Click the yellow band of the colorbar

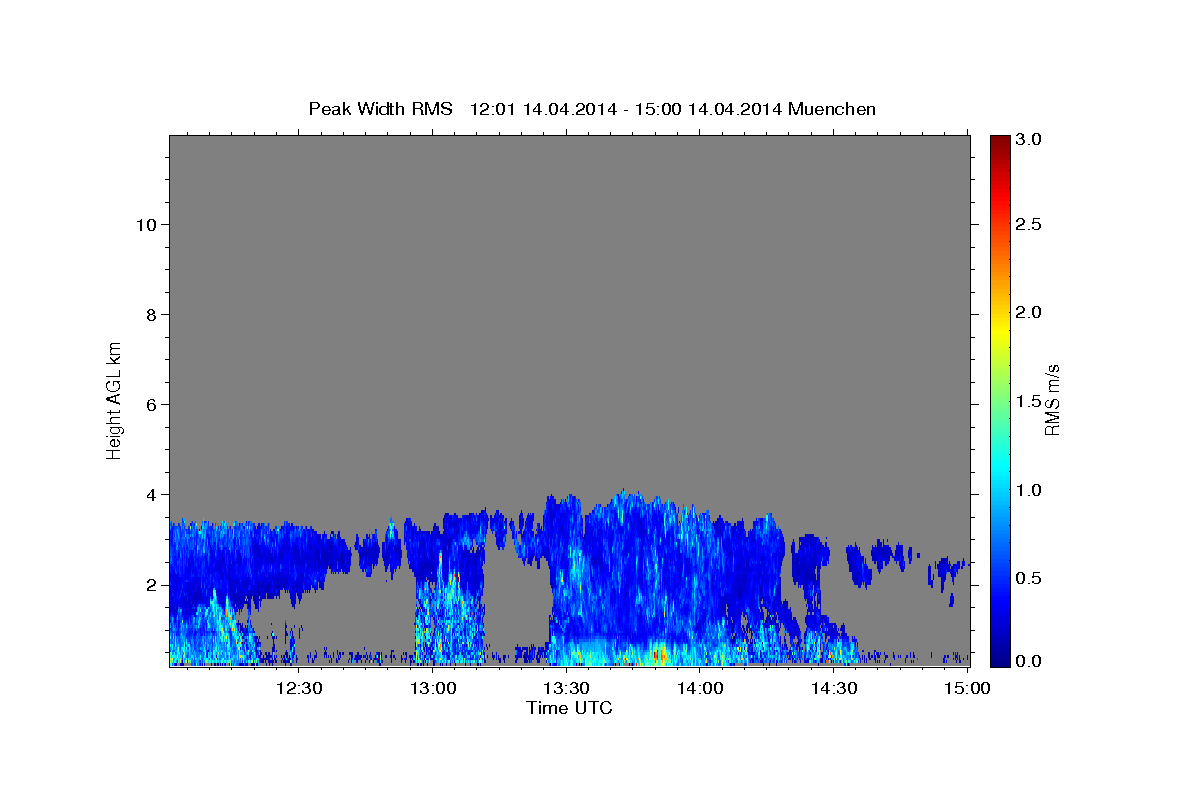tap(999, 330)
